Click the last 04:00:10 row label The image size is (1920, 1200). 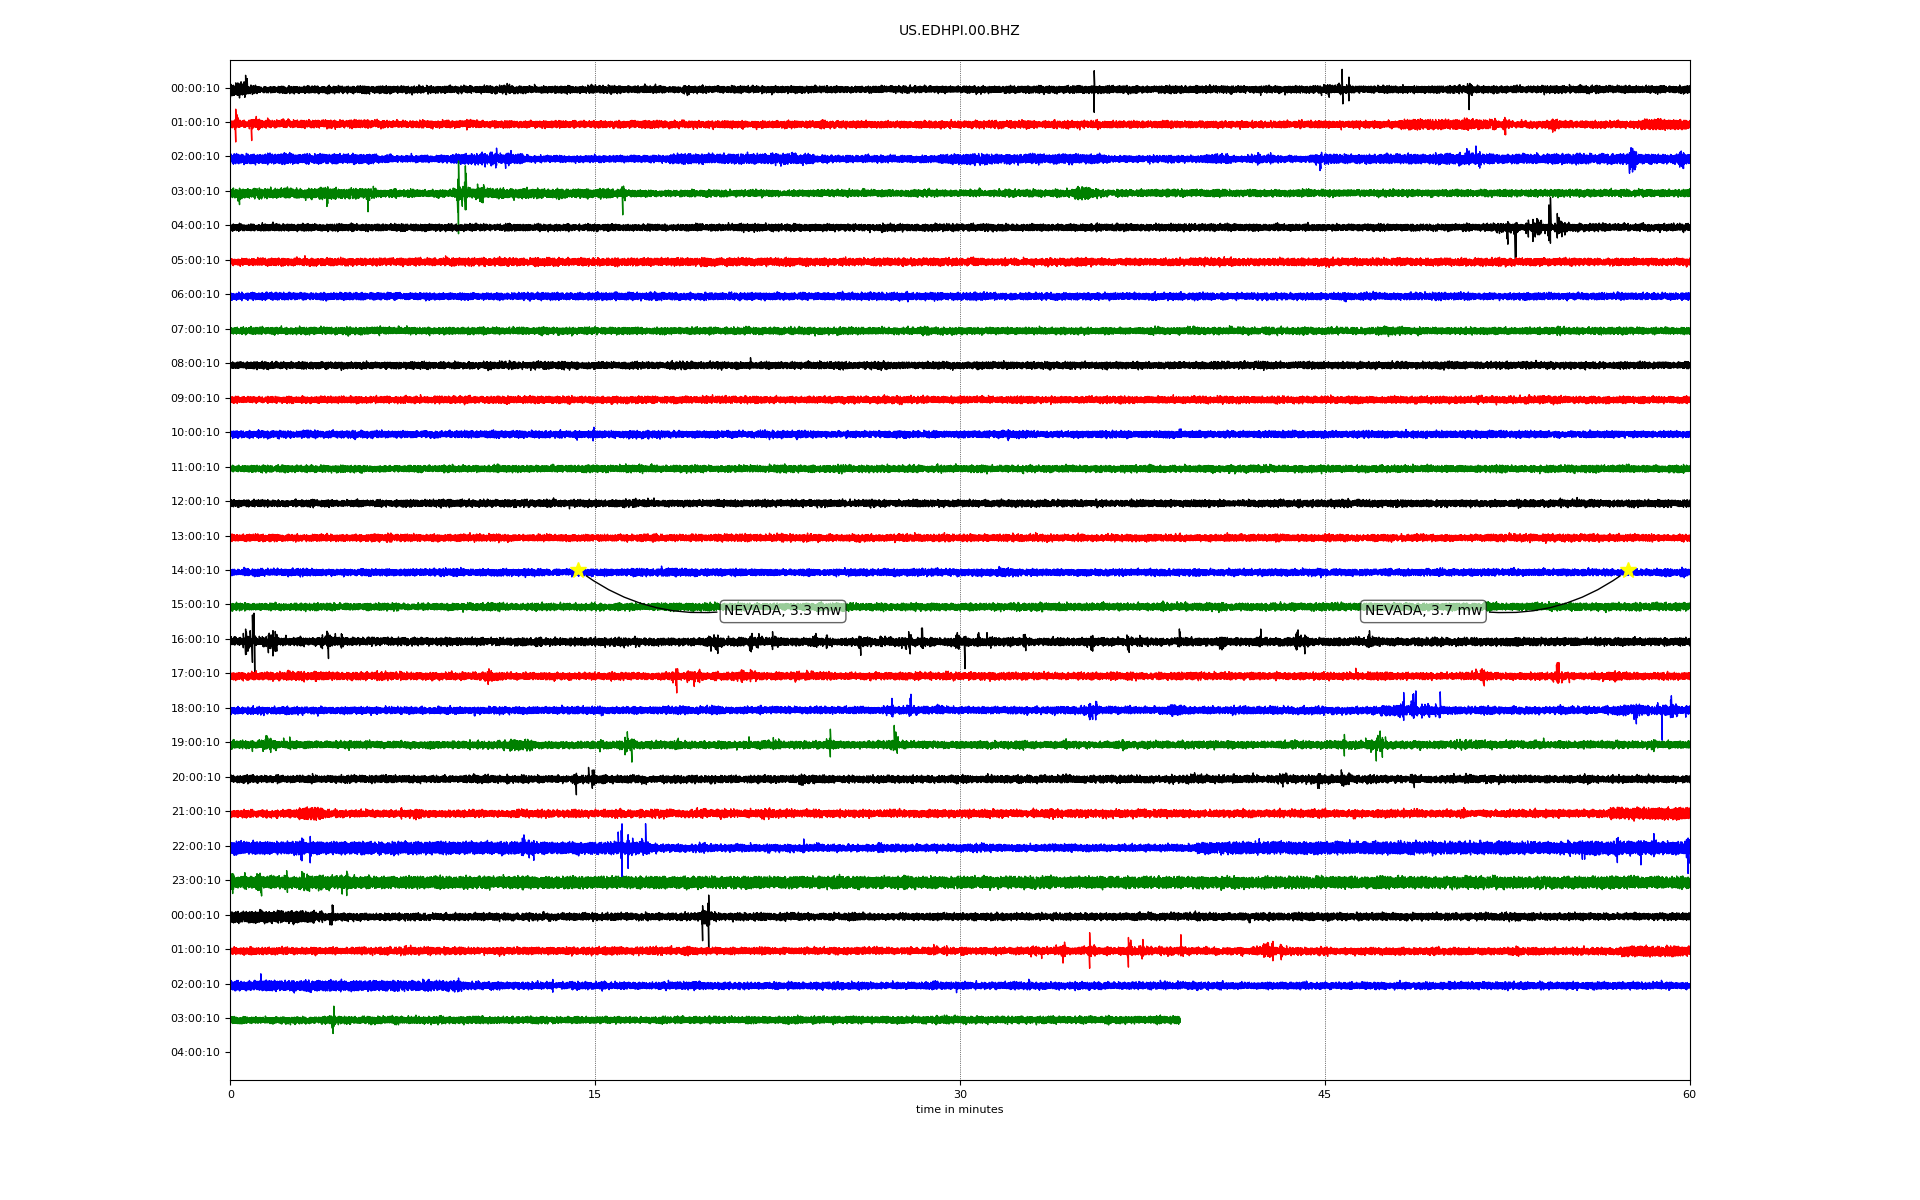(x=195, y=1053)
